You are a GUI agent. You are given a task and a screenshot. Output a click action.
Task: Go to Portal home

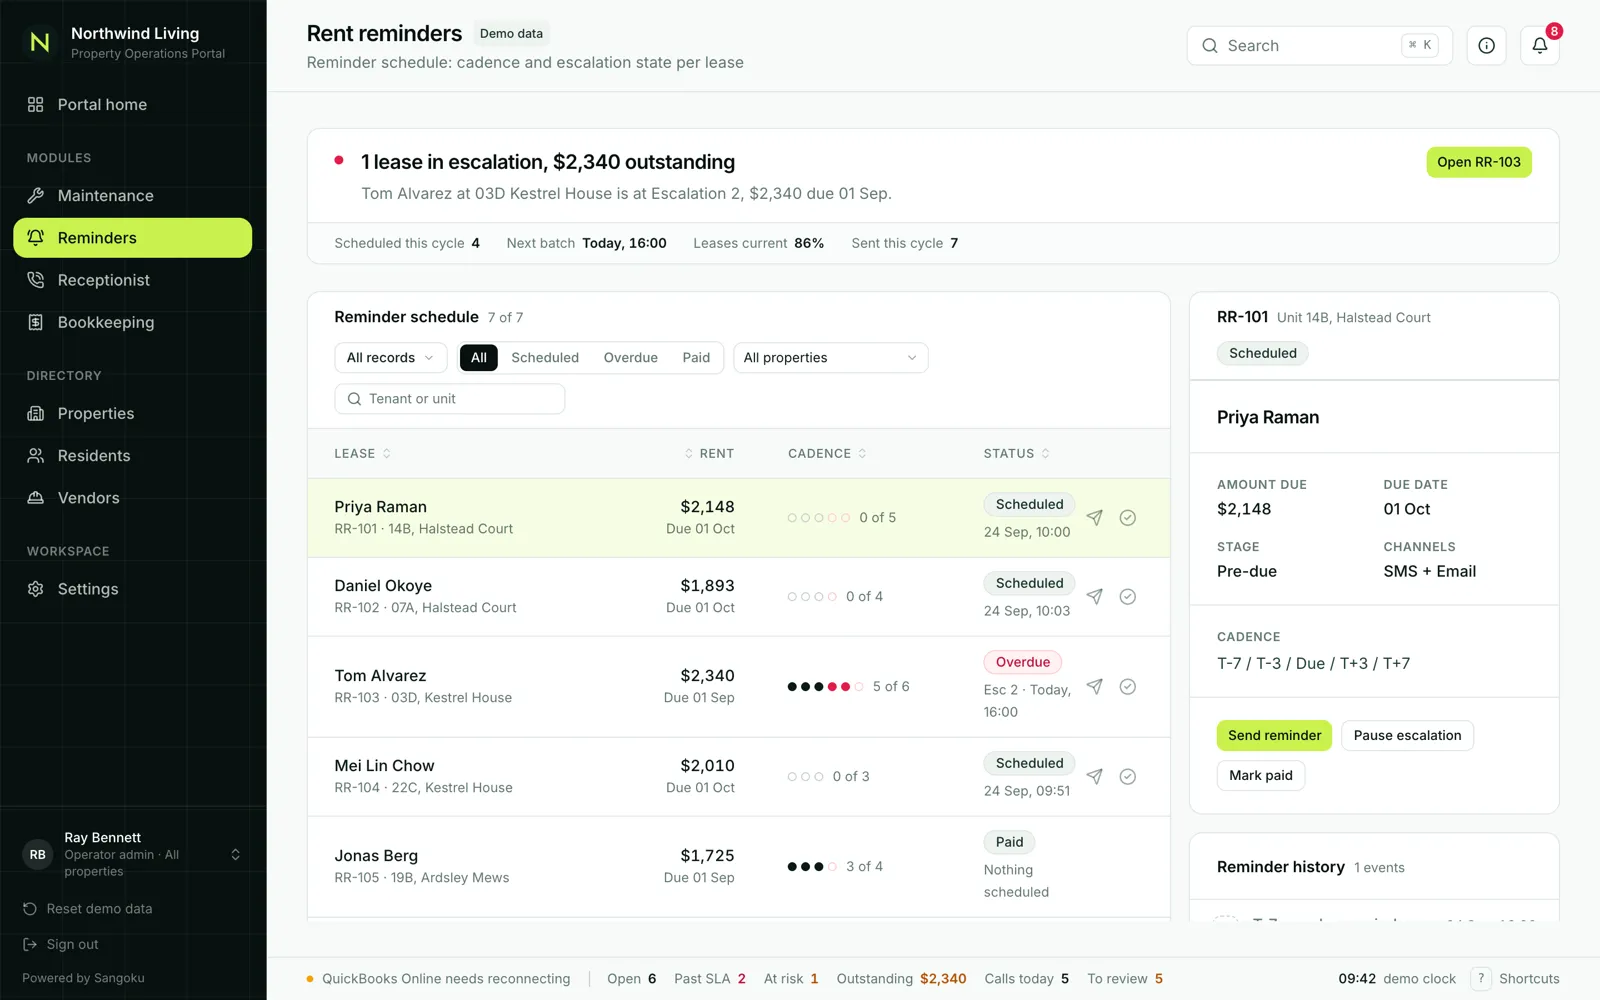pyautogui.click(x=132, y=105)
